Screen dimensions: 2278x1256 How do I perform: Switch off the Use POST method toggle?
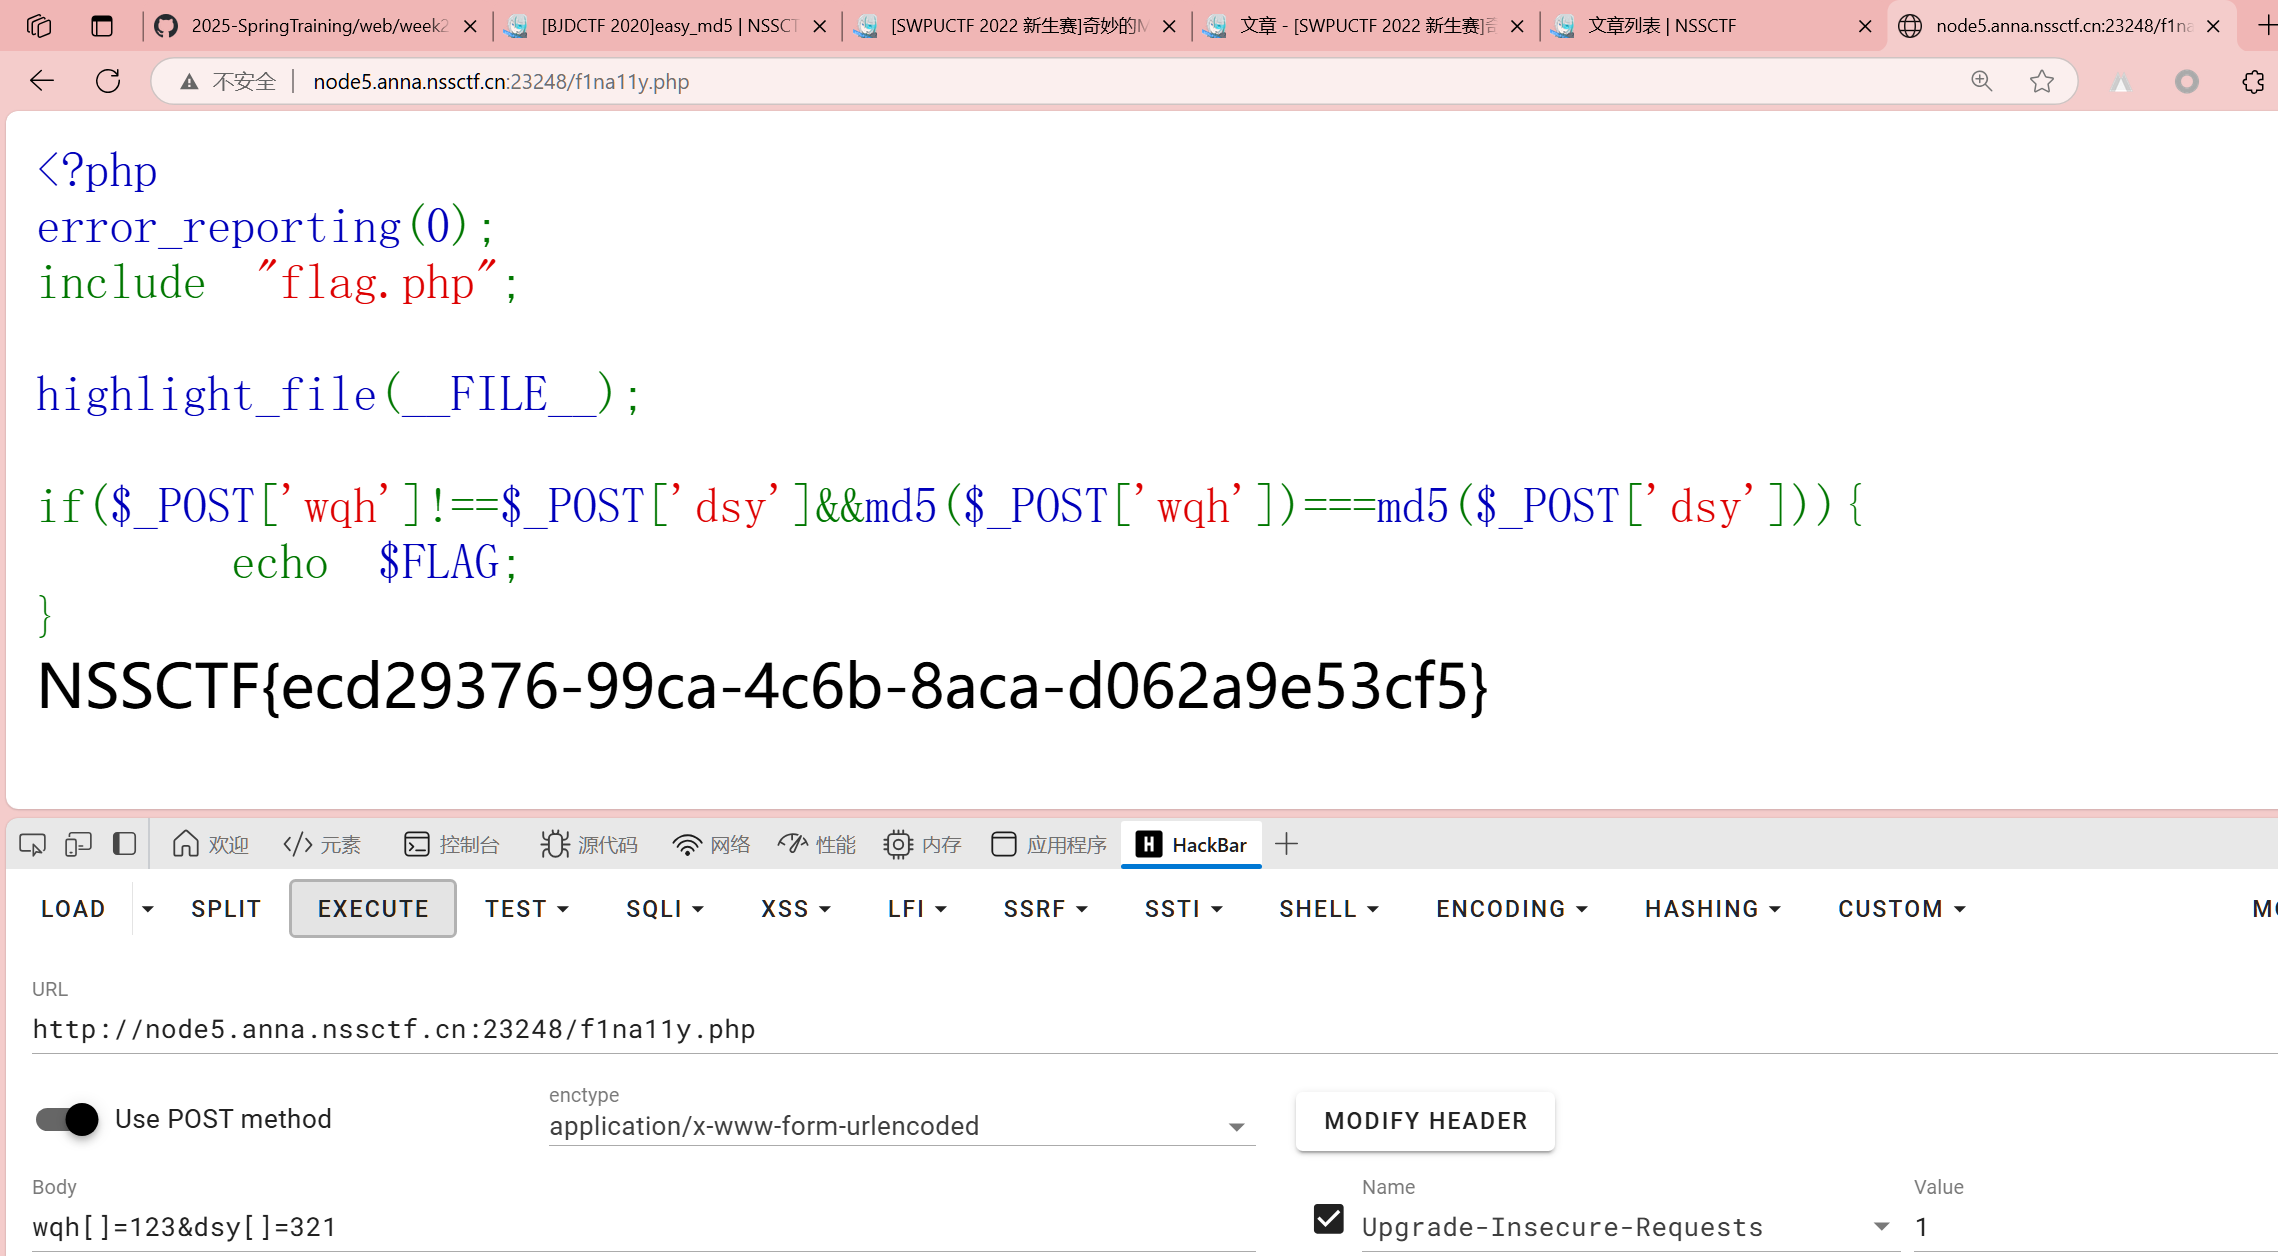click(67, 1119)
